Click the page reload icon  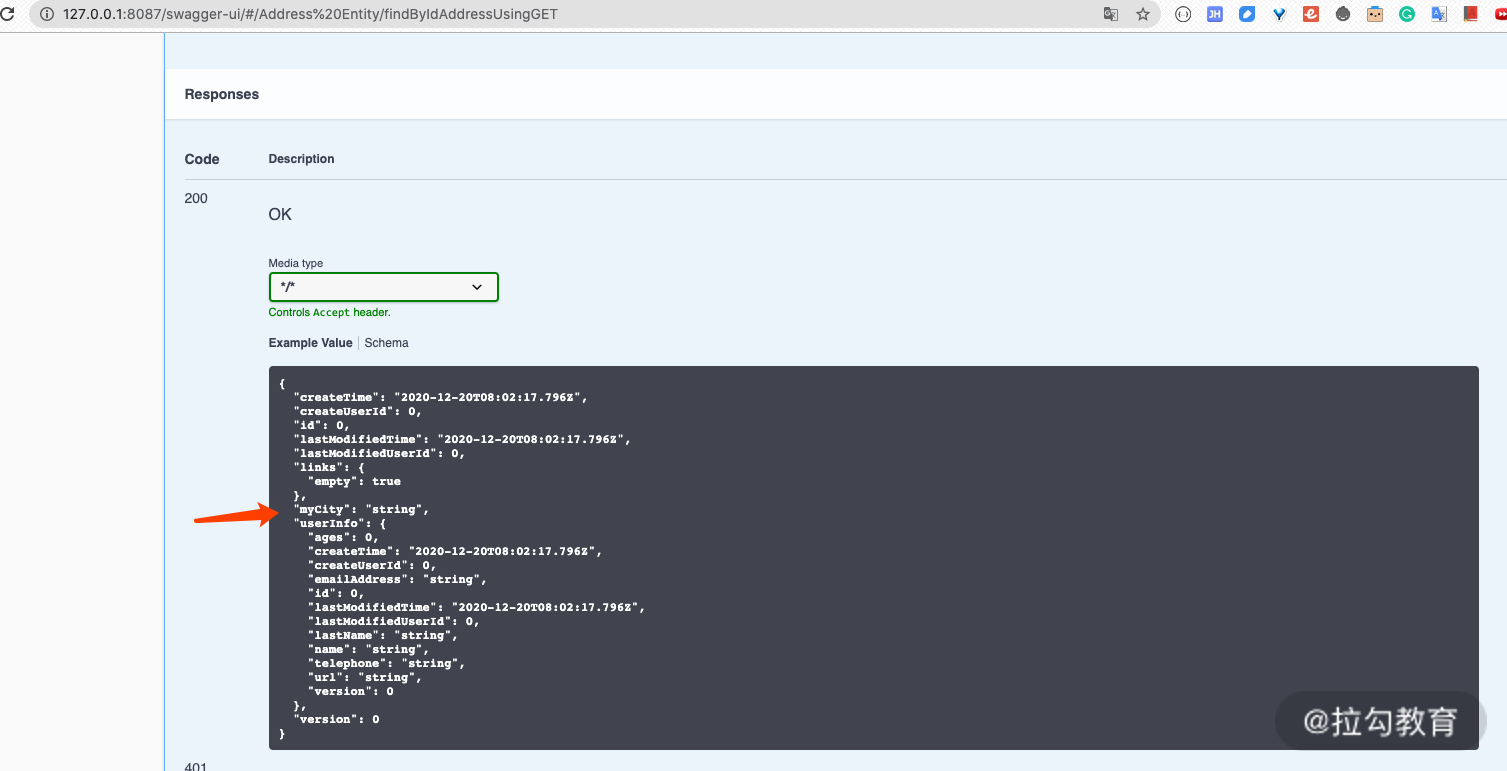(7, 13)
